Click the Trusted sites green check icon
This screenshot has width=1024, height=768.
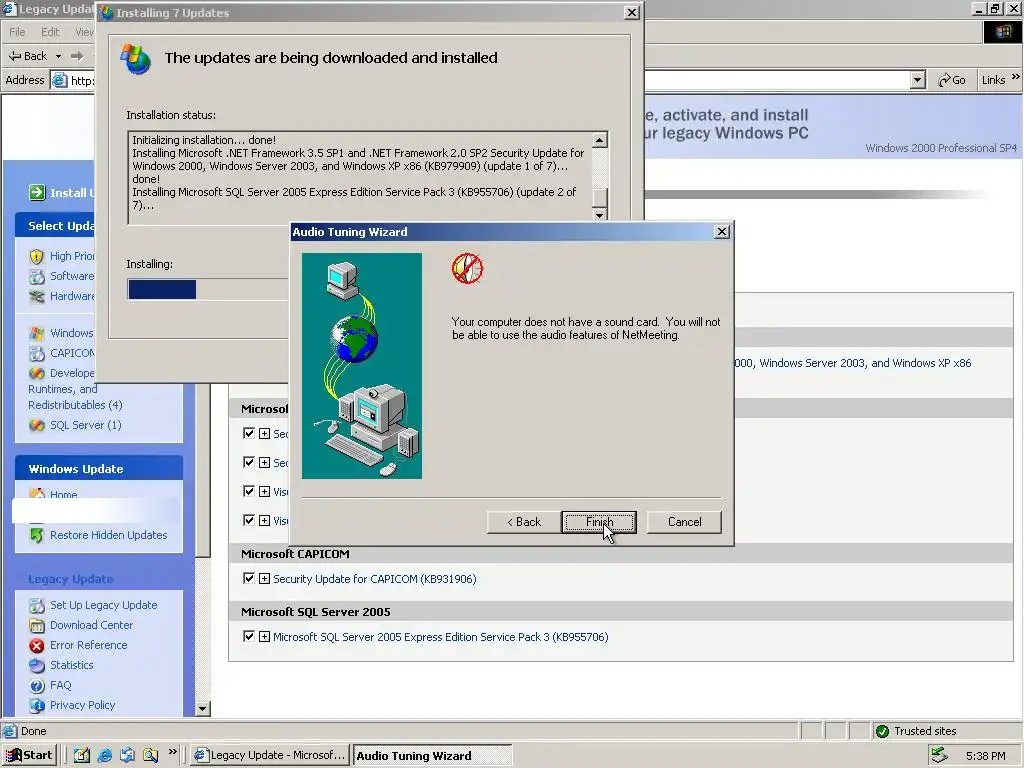click(x=882, y=731)
